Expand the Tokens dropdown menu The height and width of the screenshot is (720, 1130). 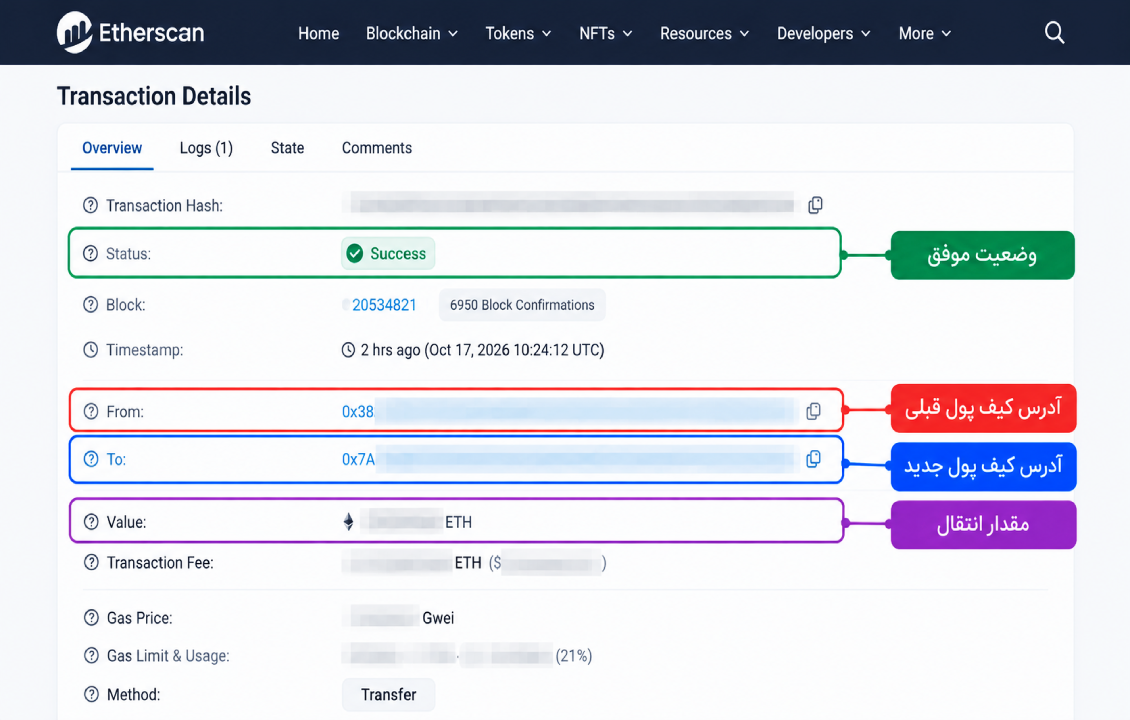518,33
